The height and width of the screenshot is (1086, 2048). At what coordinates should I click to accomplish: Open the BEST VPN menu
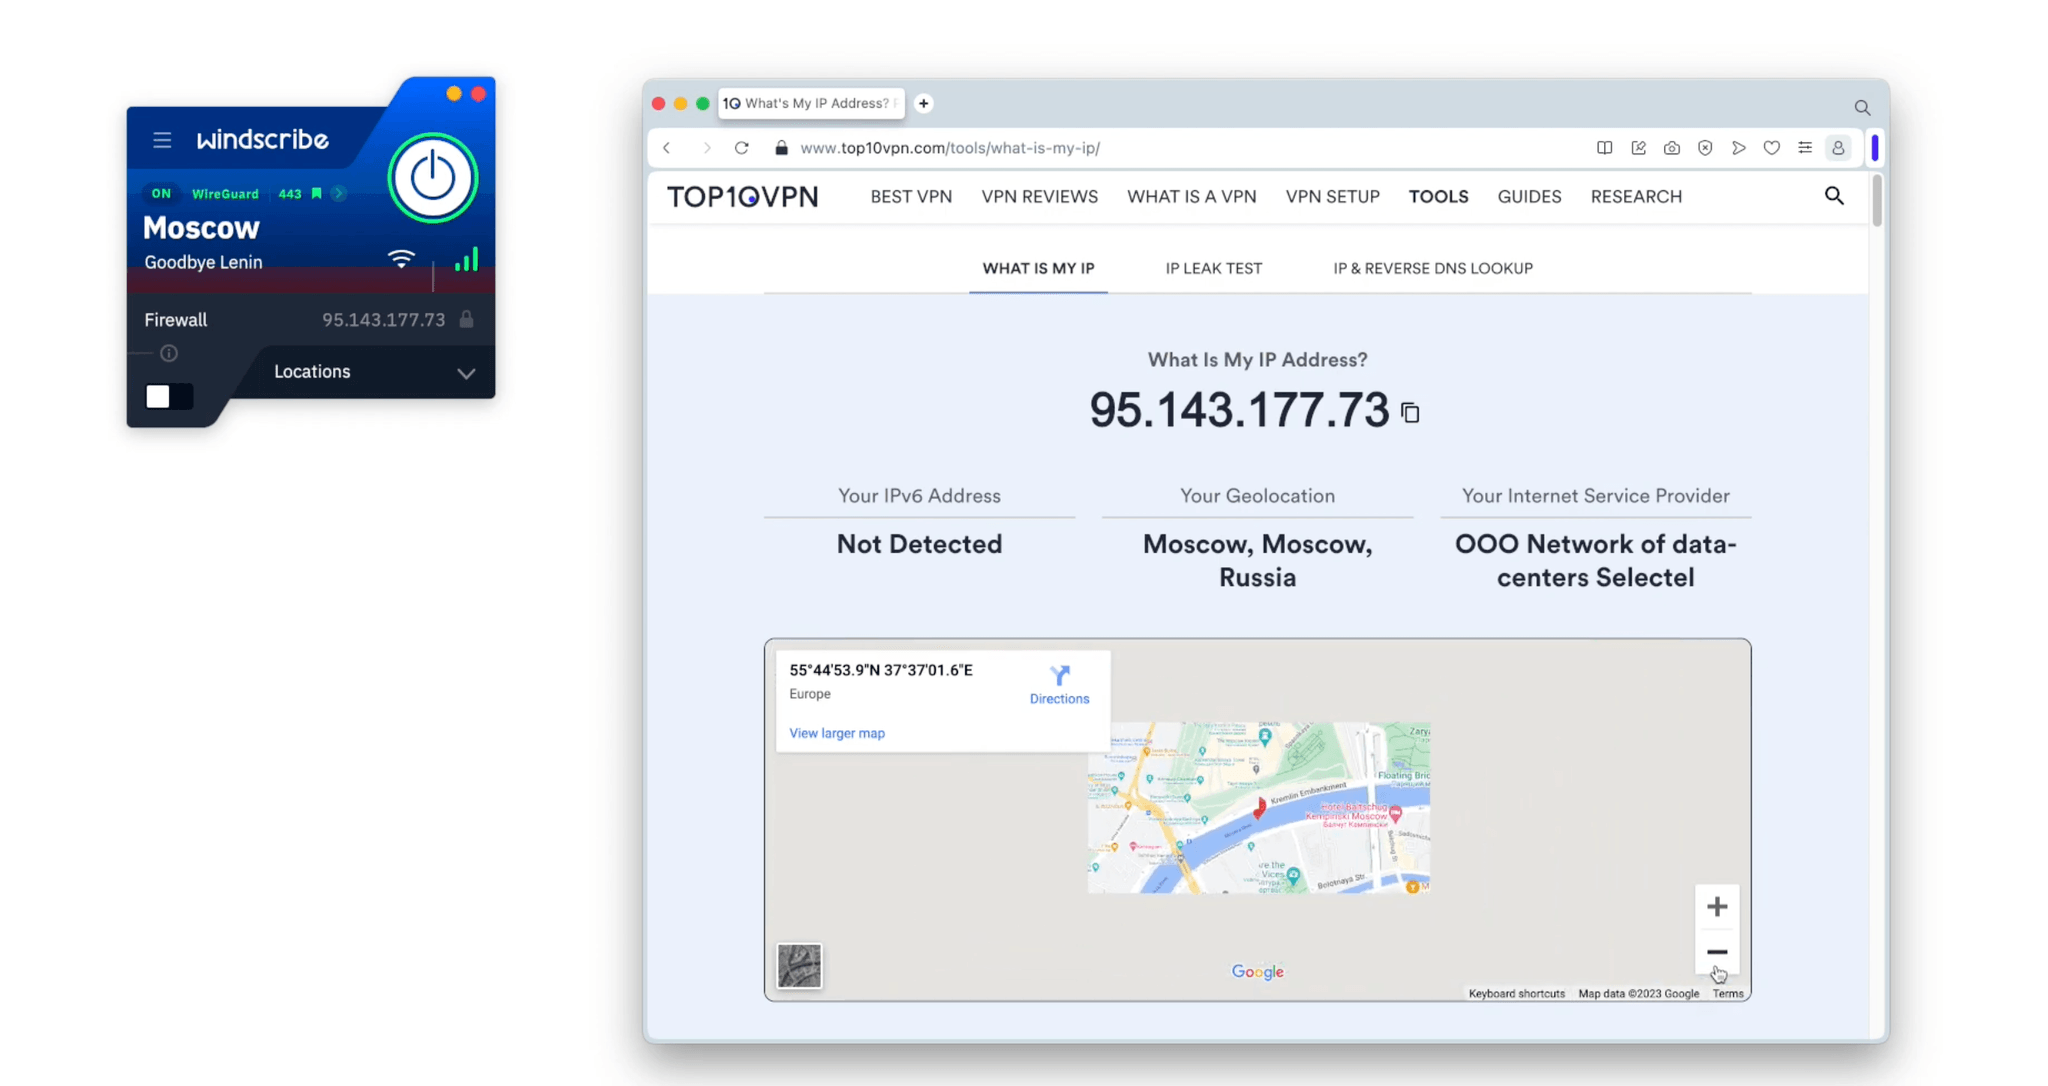tap(911, 197)
